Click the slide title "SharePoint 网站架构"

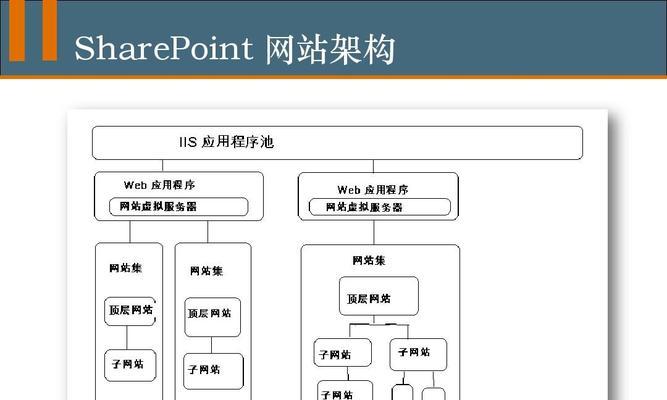pos(235,49)
